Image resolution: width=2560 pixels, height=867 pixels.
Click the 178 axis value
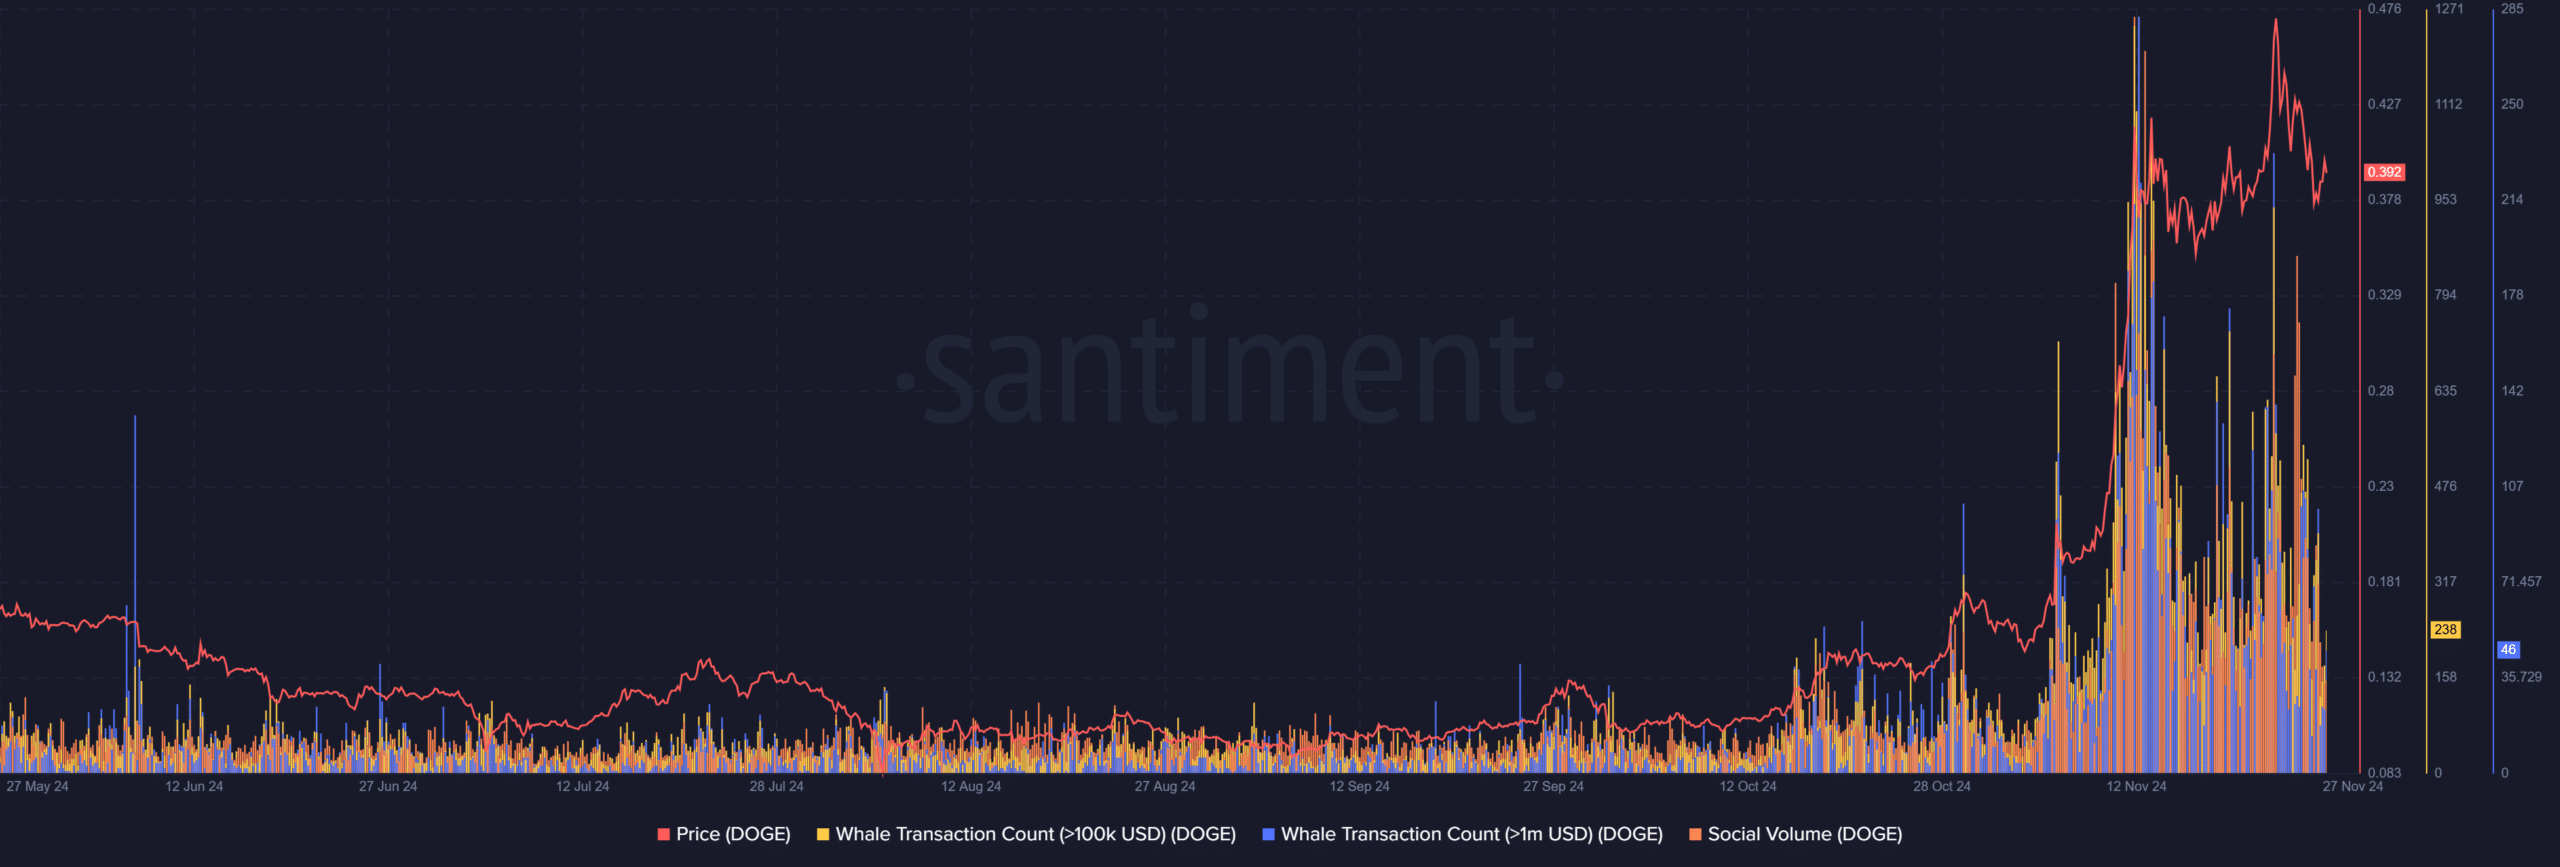coord(2512,295)
